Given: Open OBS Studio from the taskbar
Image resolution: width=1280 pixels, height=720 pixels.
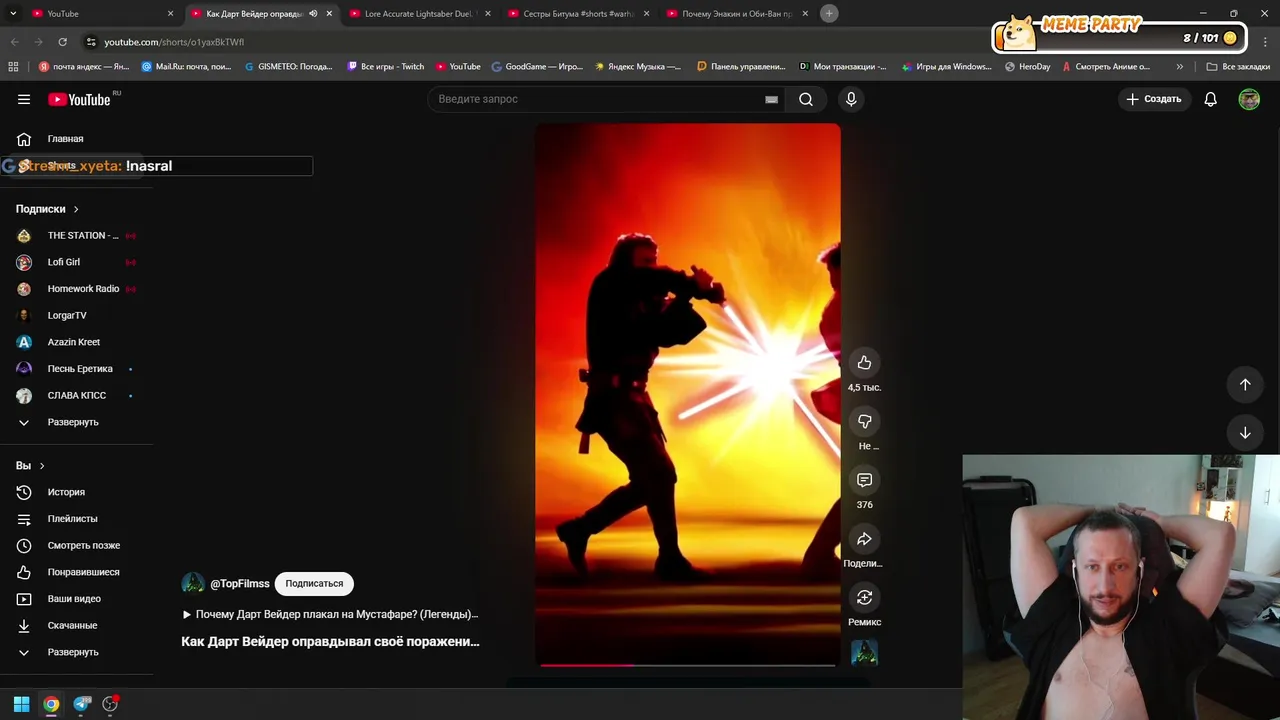Looking at the screenshot, I should click(110, 704).
